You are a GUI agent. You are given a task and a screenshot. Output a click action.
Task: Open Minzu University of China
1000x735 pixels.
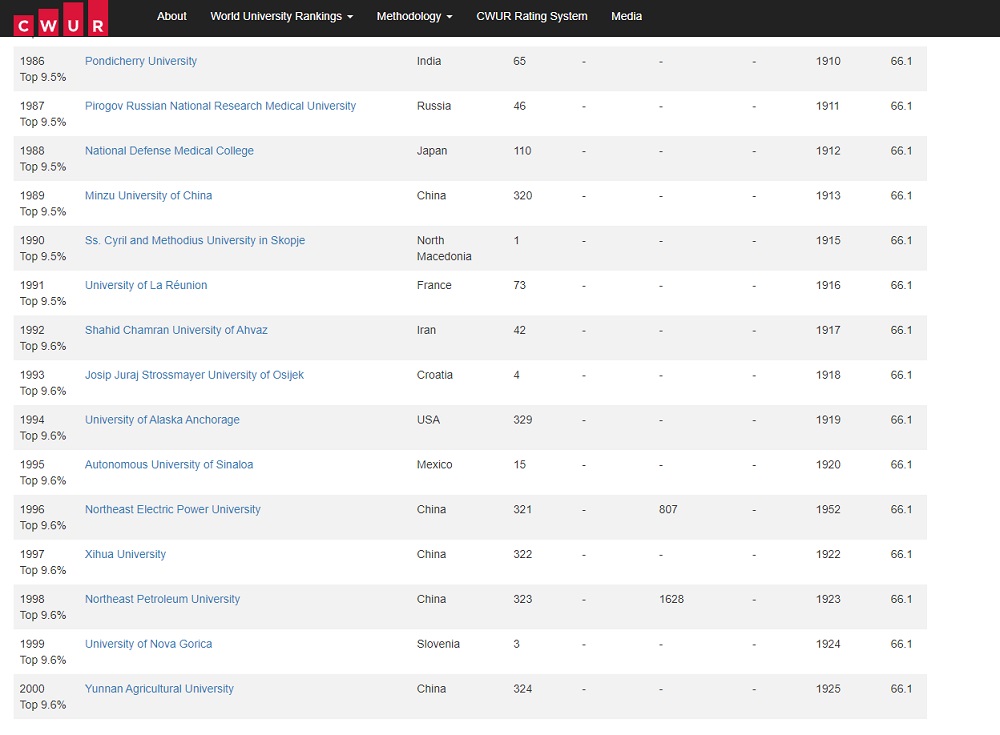pyautogui.click(x=148, y=196)
